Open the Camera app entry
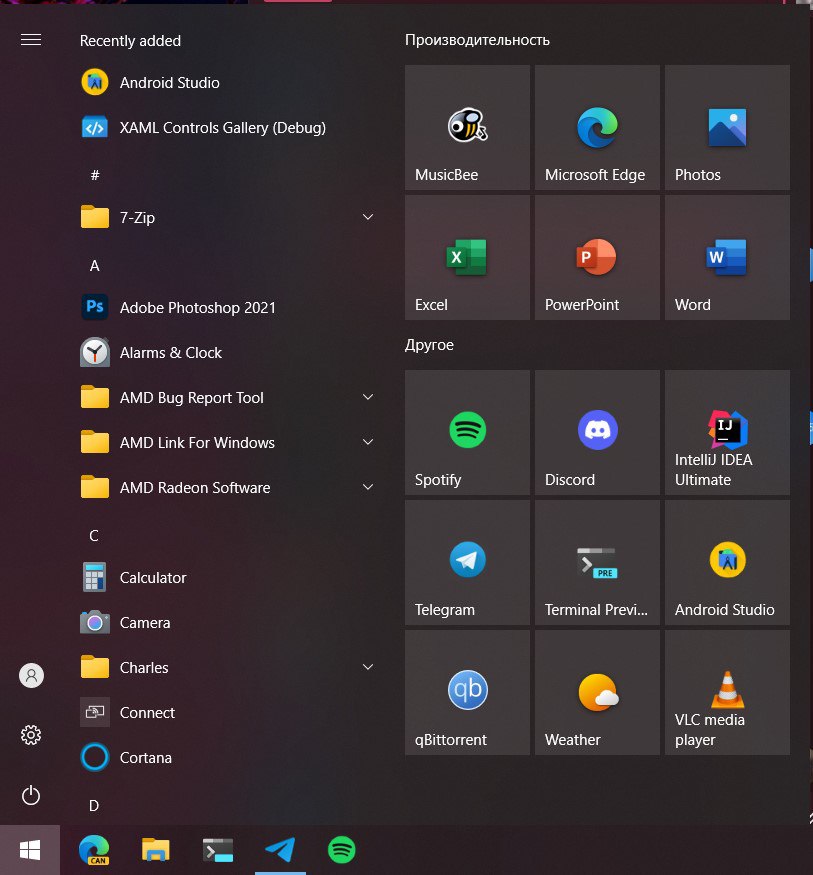 click(x=229, y=623)
